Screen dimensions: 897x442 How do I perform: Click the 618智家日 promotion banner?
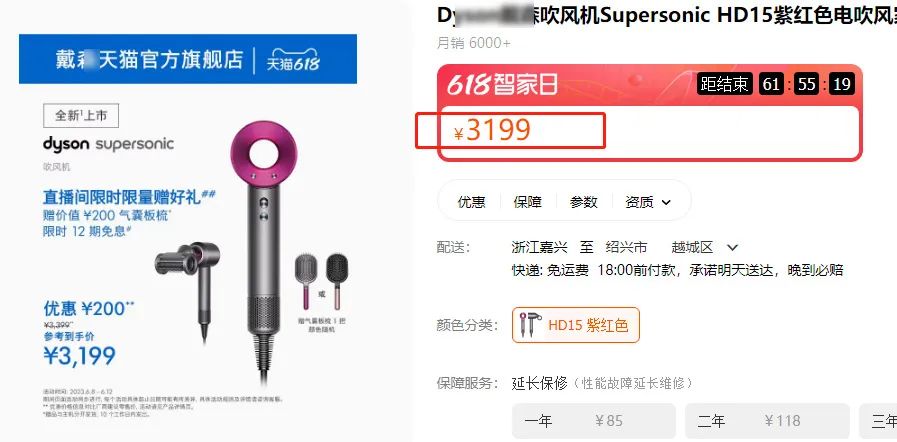point(502,85)
